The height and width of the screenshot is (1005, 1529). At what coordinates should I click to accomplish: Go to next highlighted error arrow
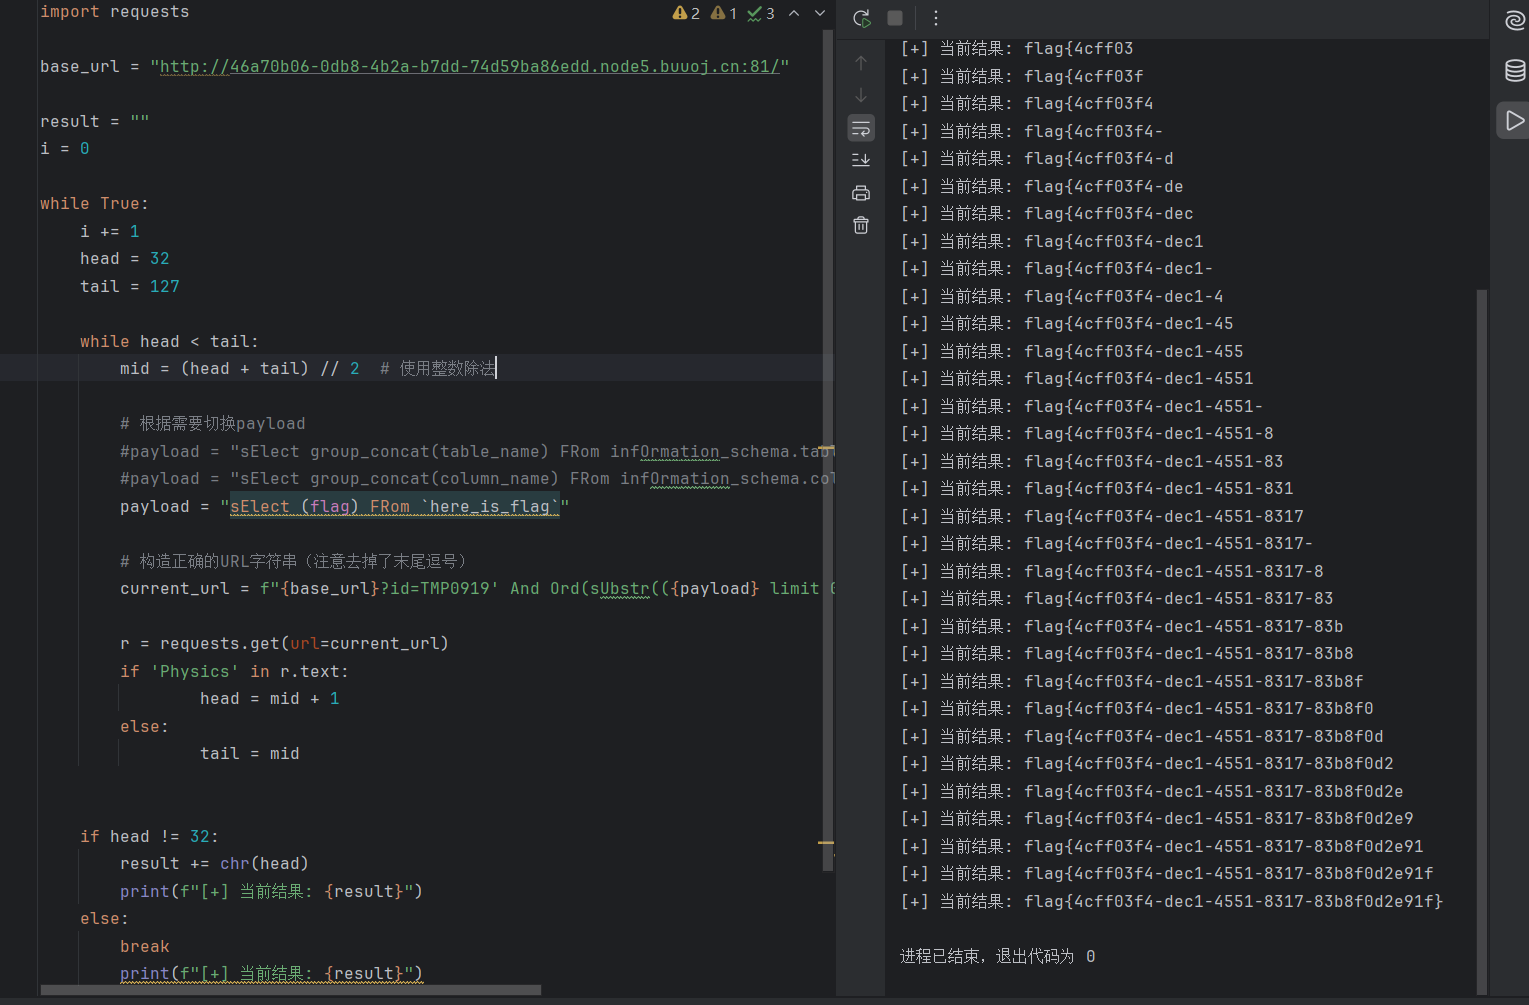click(x=820, y=13)
